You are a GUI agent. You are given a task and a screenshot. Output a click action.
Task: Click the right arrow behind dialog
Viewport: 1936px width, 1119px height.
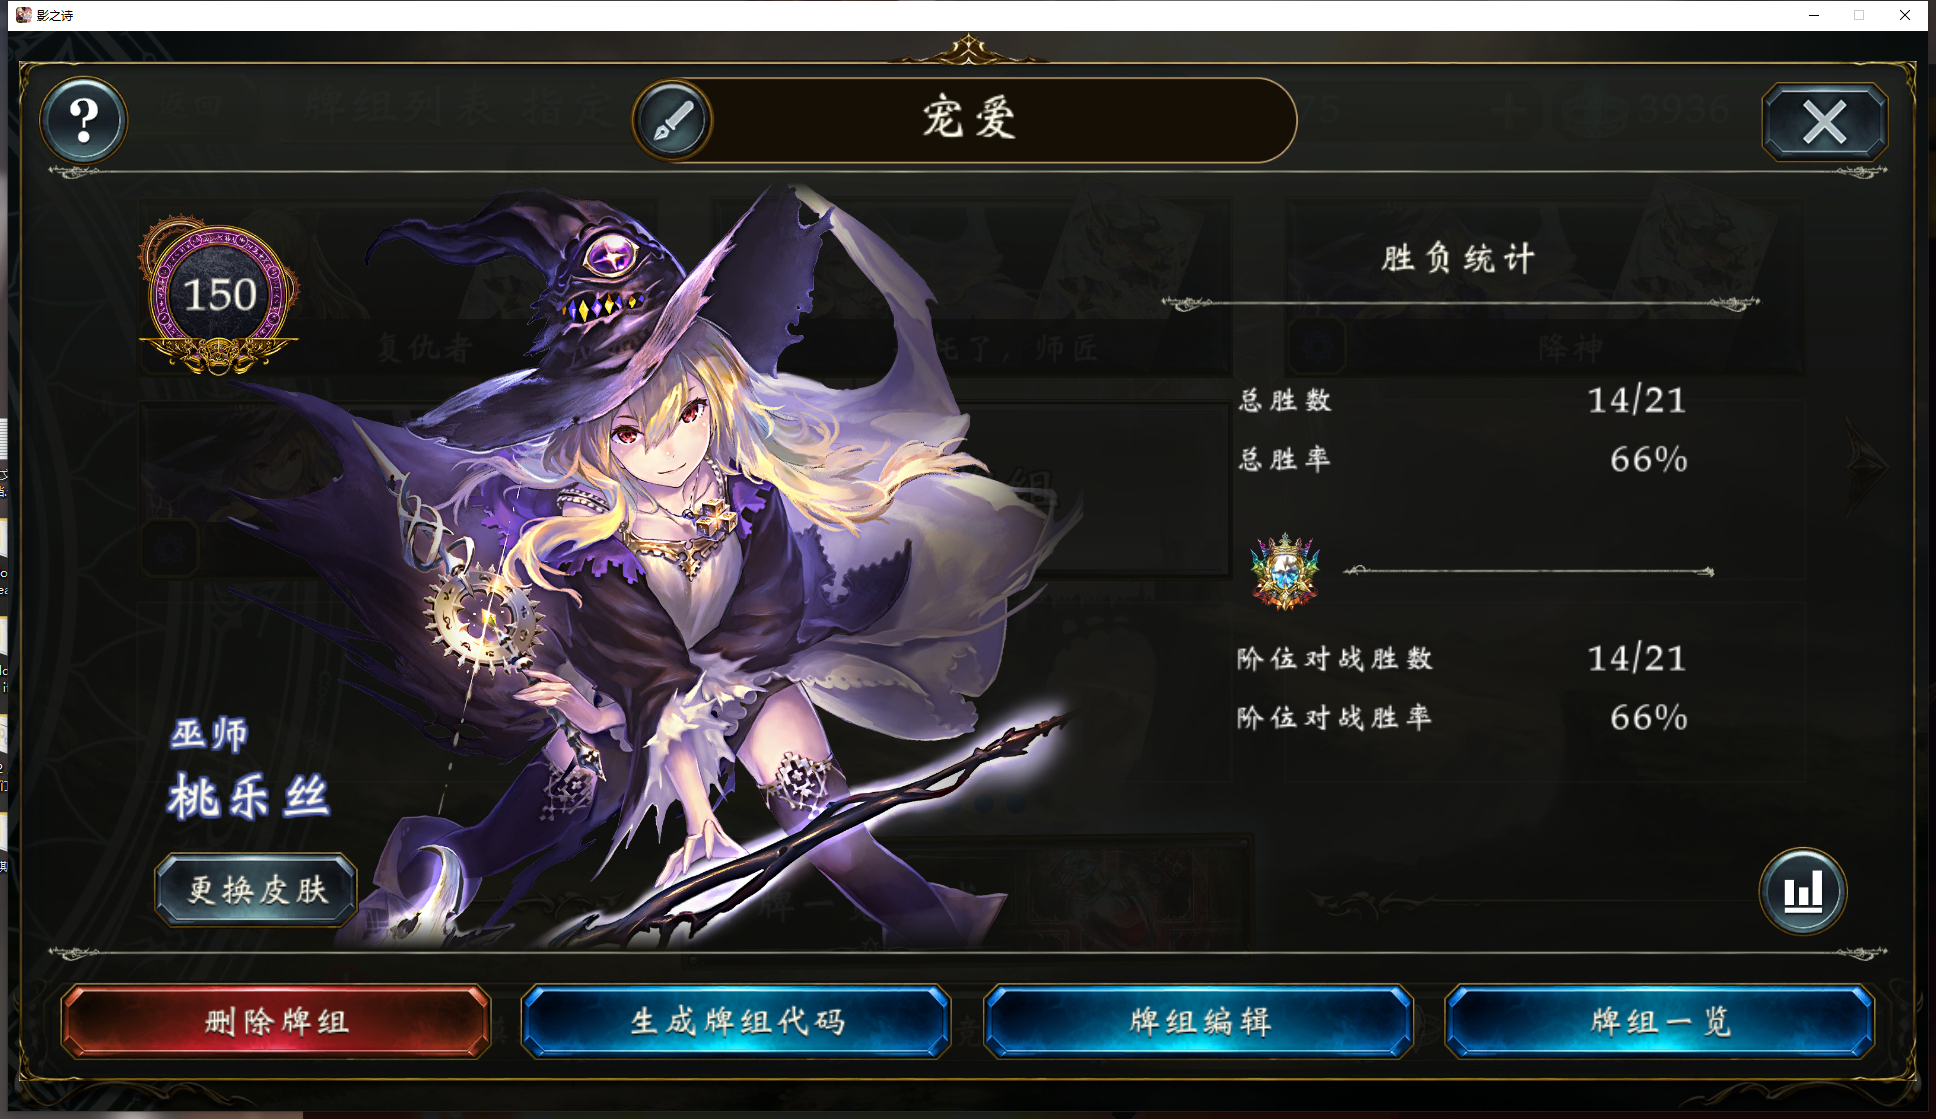[x=1866, y=464]
